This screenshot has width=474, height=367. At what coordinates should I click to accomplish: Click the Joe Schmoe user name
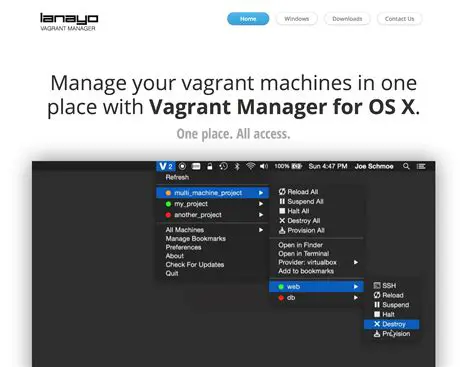(x=374, y=166)
